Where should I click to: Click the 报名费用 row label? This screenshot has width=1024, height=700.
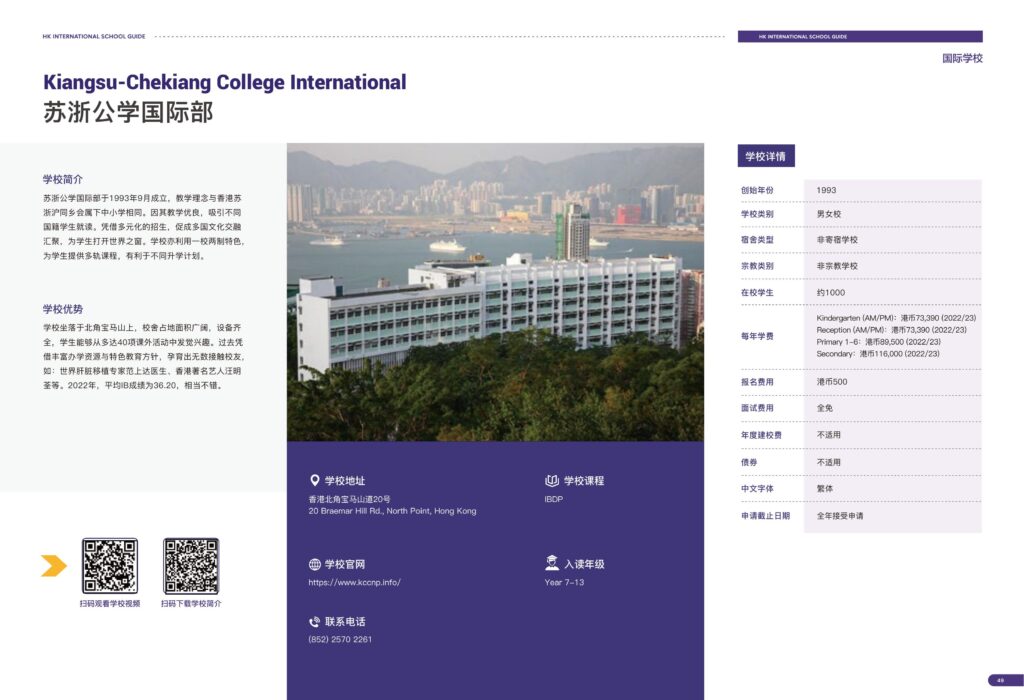tap(757, 382)
